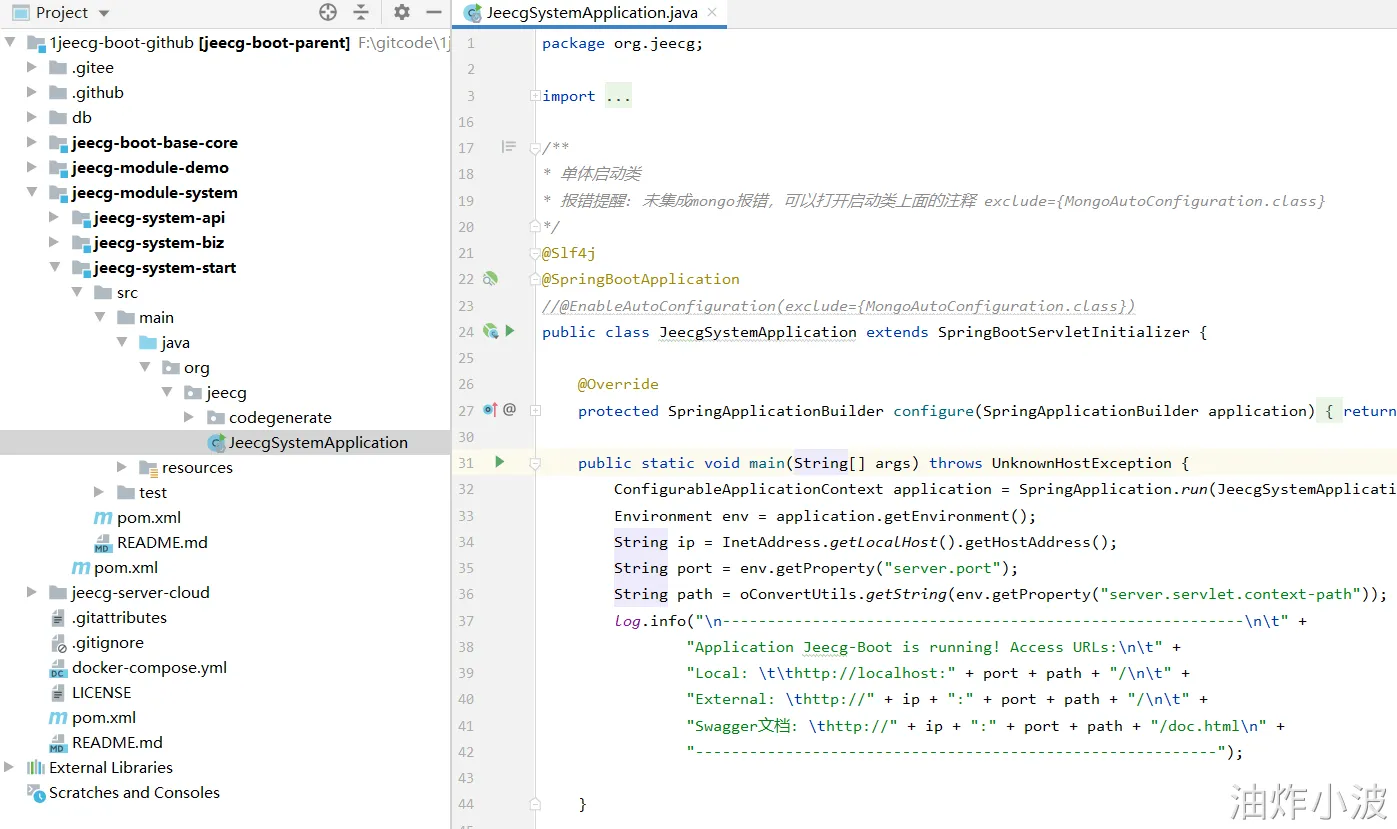Click override gutter icon on line 27
The height and width of the screenshot is (829, 1397).
click(x=490, y=410)
